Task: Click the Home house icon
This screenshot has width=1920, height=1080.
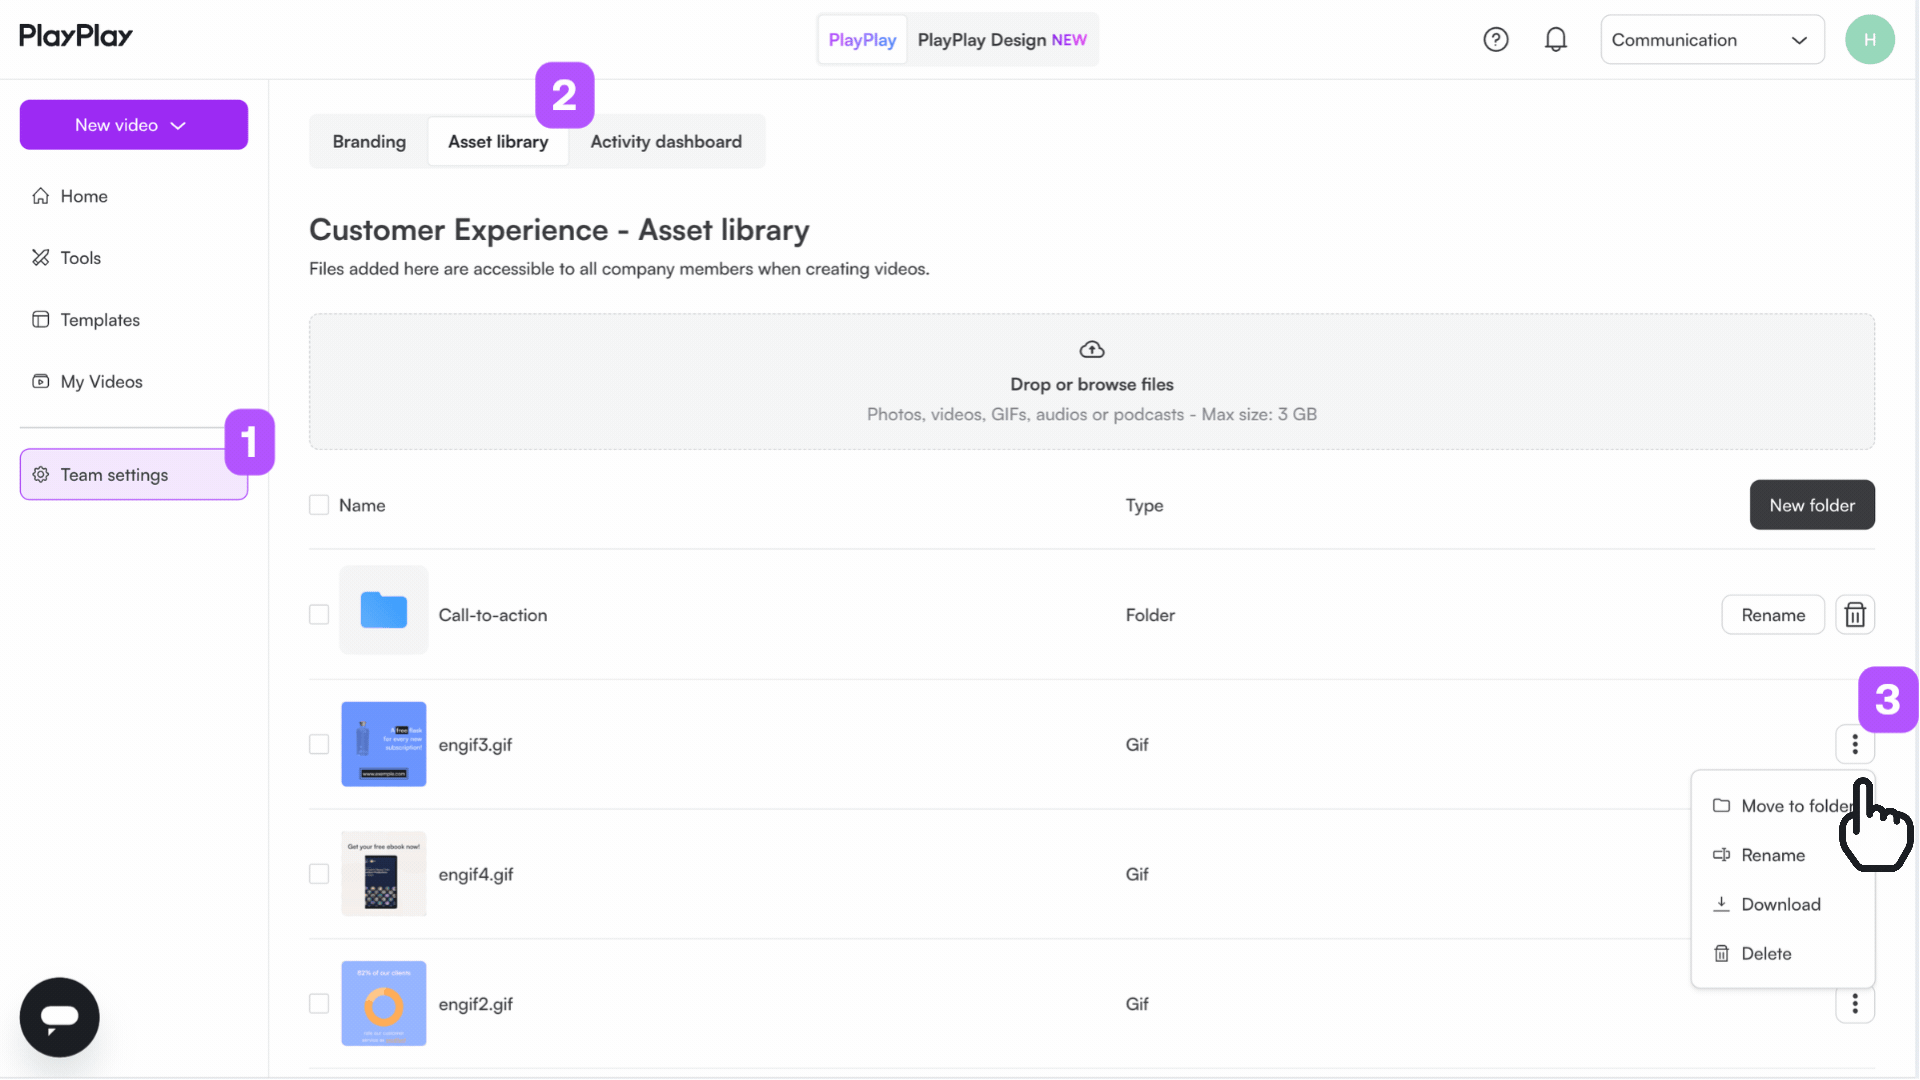Action: (x=41, y=196)
